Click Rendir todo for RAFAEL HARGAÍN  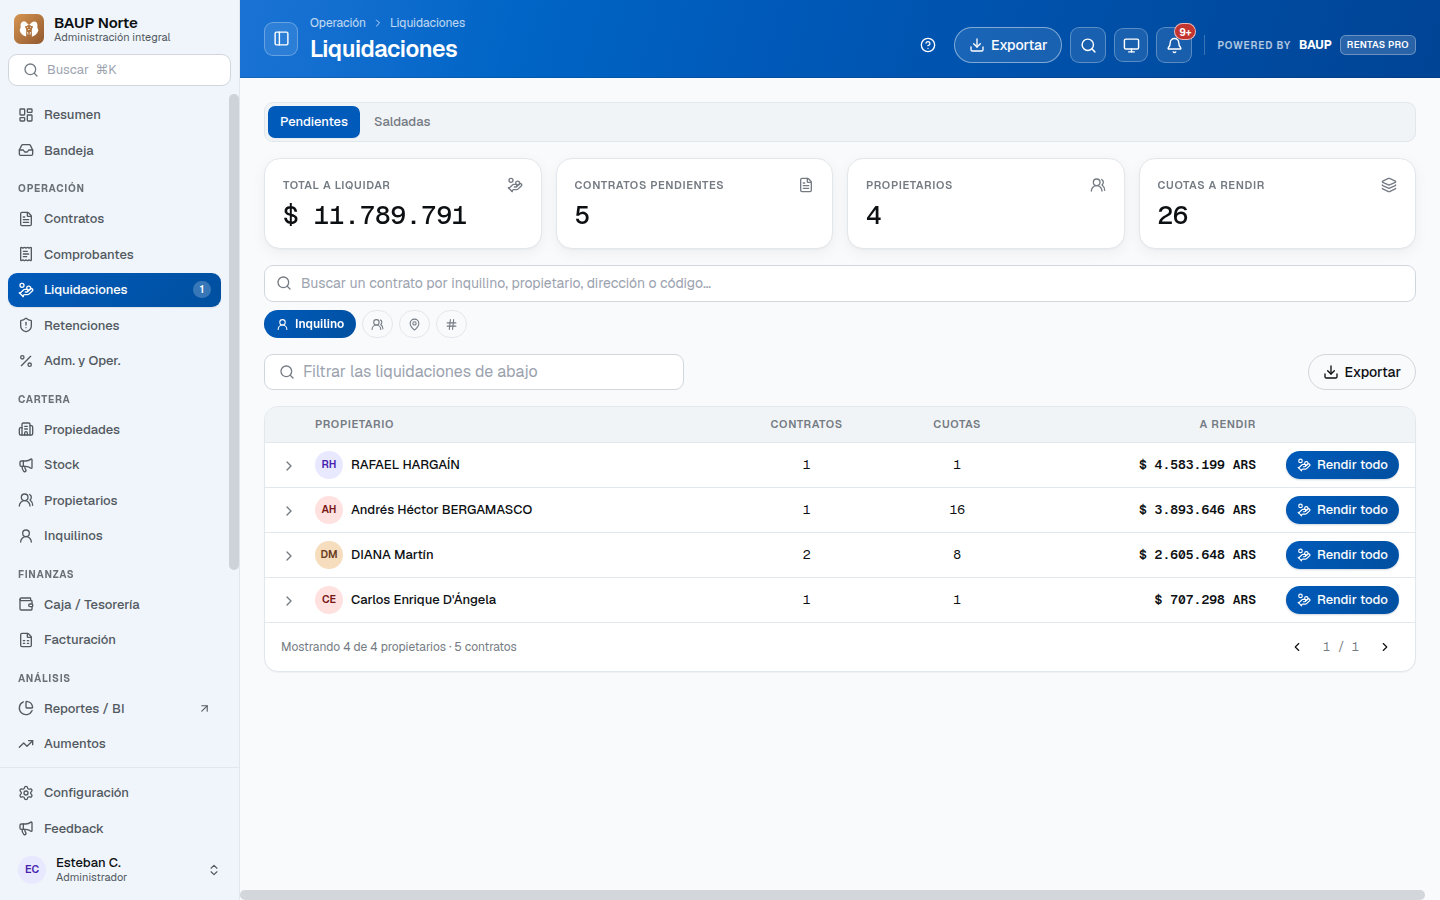[1342, 465]
